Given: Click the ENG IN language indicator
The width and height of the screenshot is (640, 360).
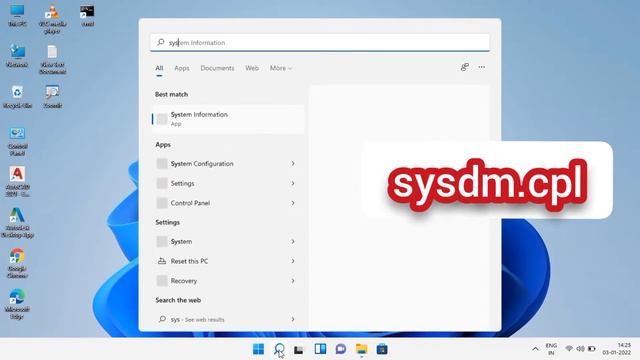Looking at the screenshot, I should coord(551,349).
